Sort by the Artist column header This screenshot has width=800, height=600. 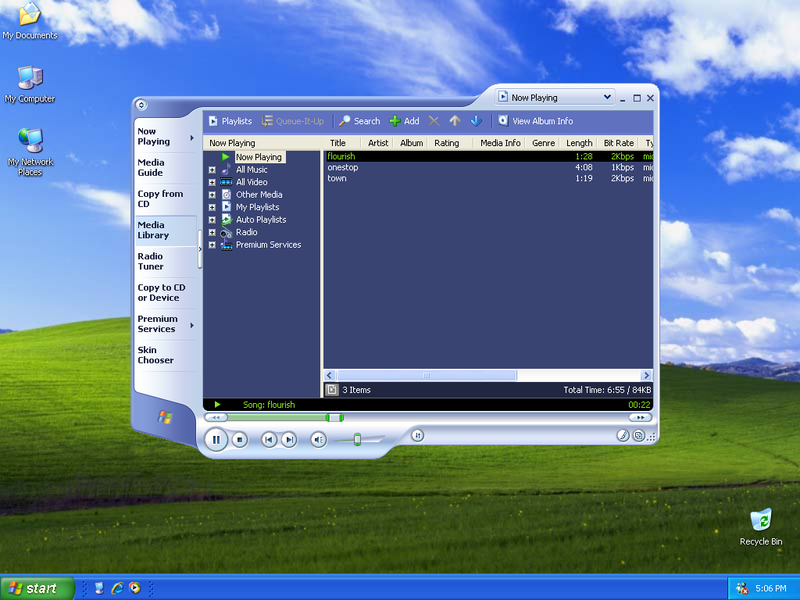pyautogui.click(x=378, y=143)
